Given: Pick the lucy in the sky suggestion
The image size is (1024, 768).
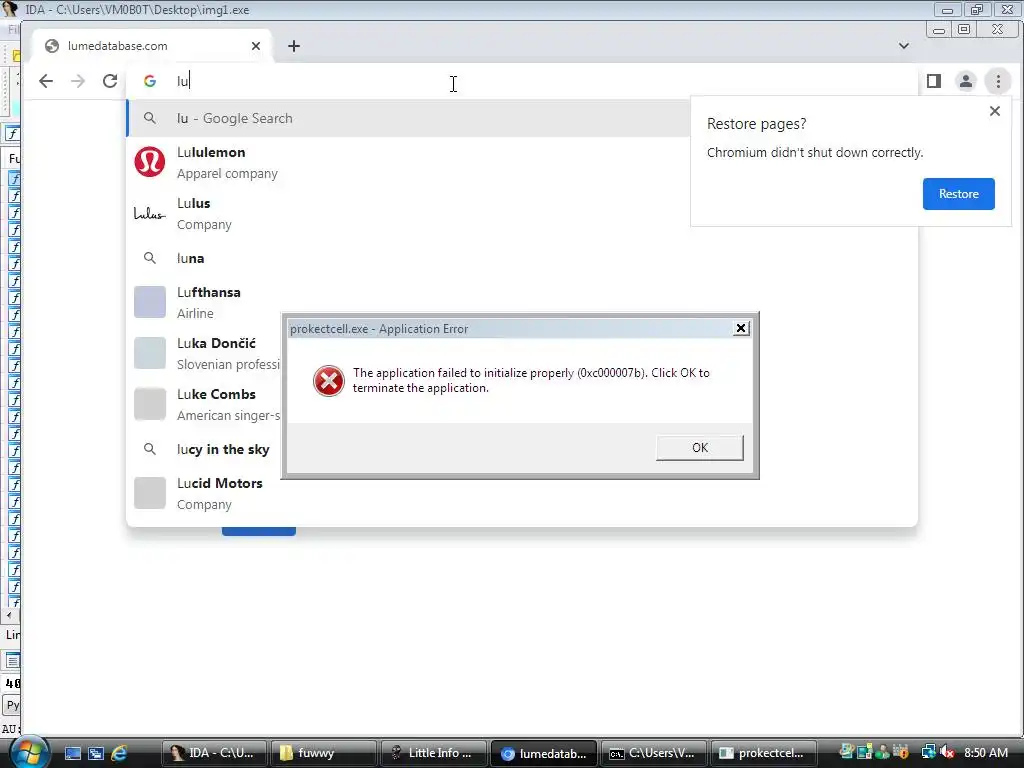Looking at the screenshot, I should tap(205, 449).
